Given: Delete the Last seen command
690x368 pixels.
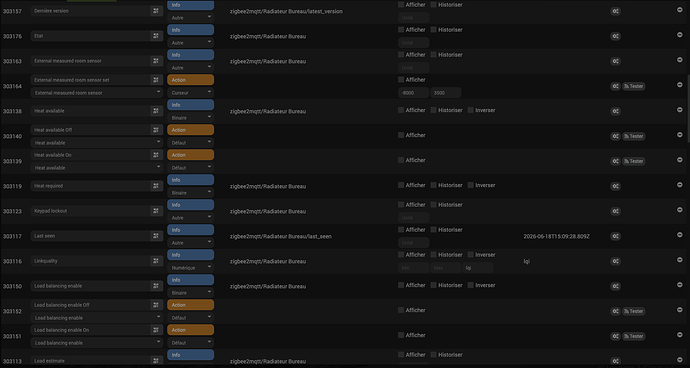Looking at the screenshot, I should click(x=680, y=235).
